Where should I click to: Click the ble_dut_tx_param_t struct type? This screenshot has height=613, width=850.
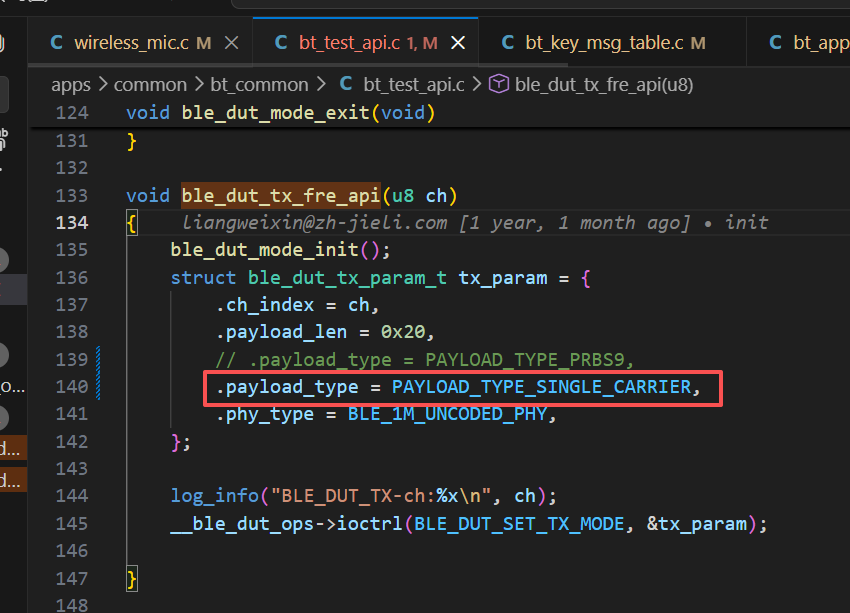coord(347,278)
